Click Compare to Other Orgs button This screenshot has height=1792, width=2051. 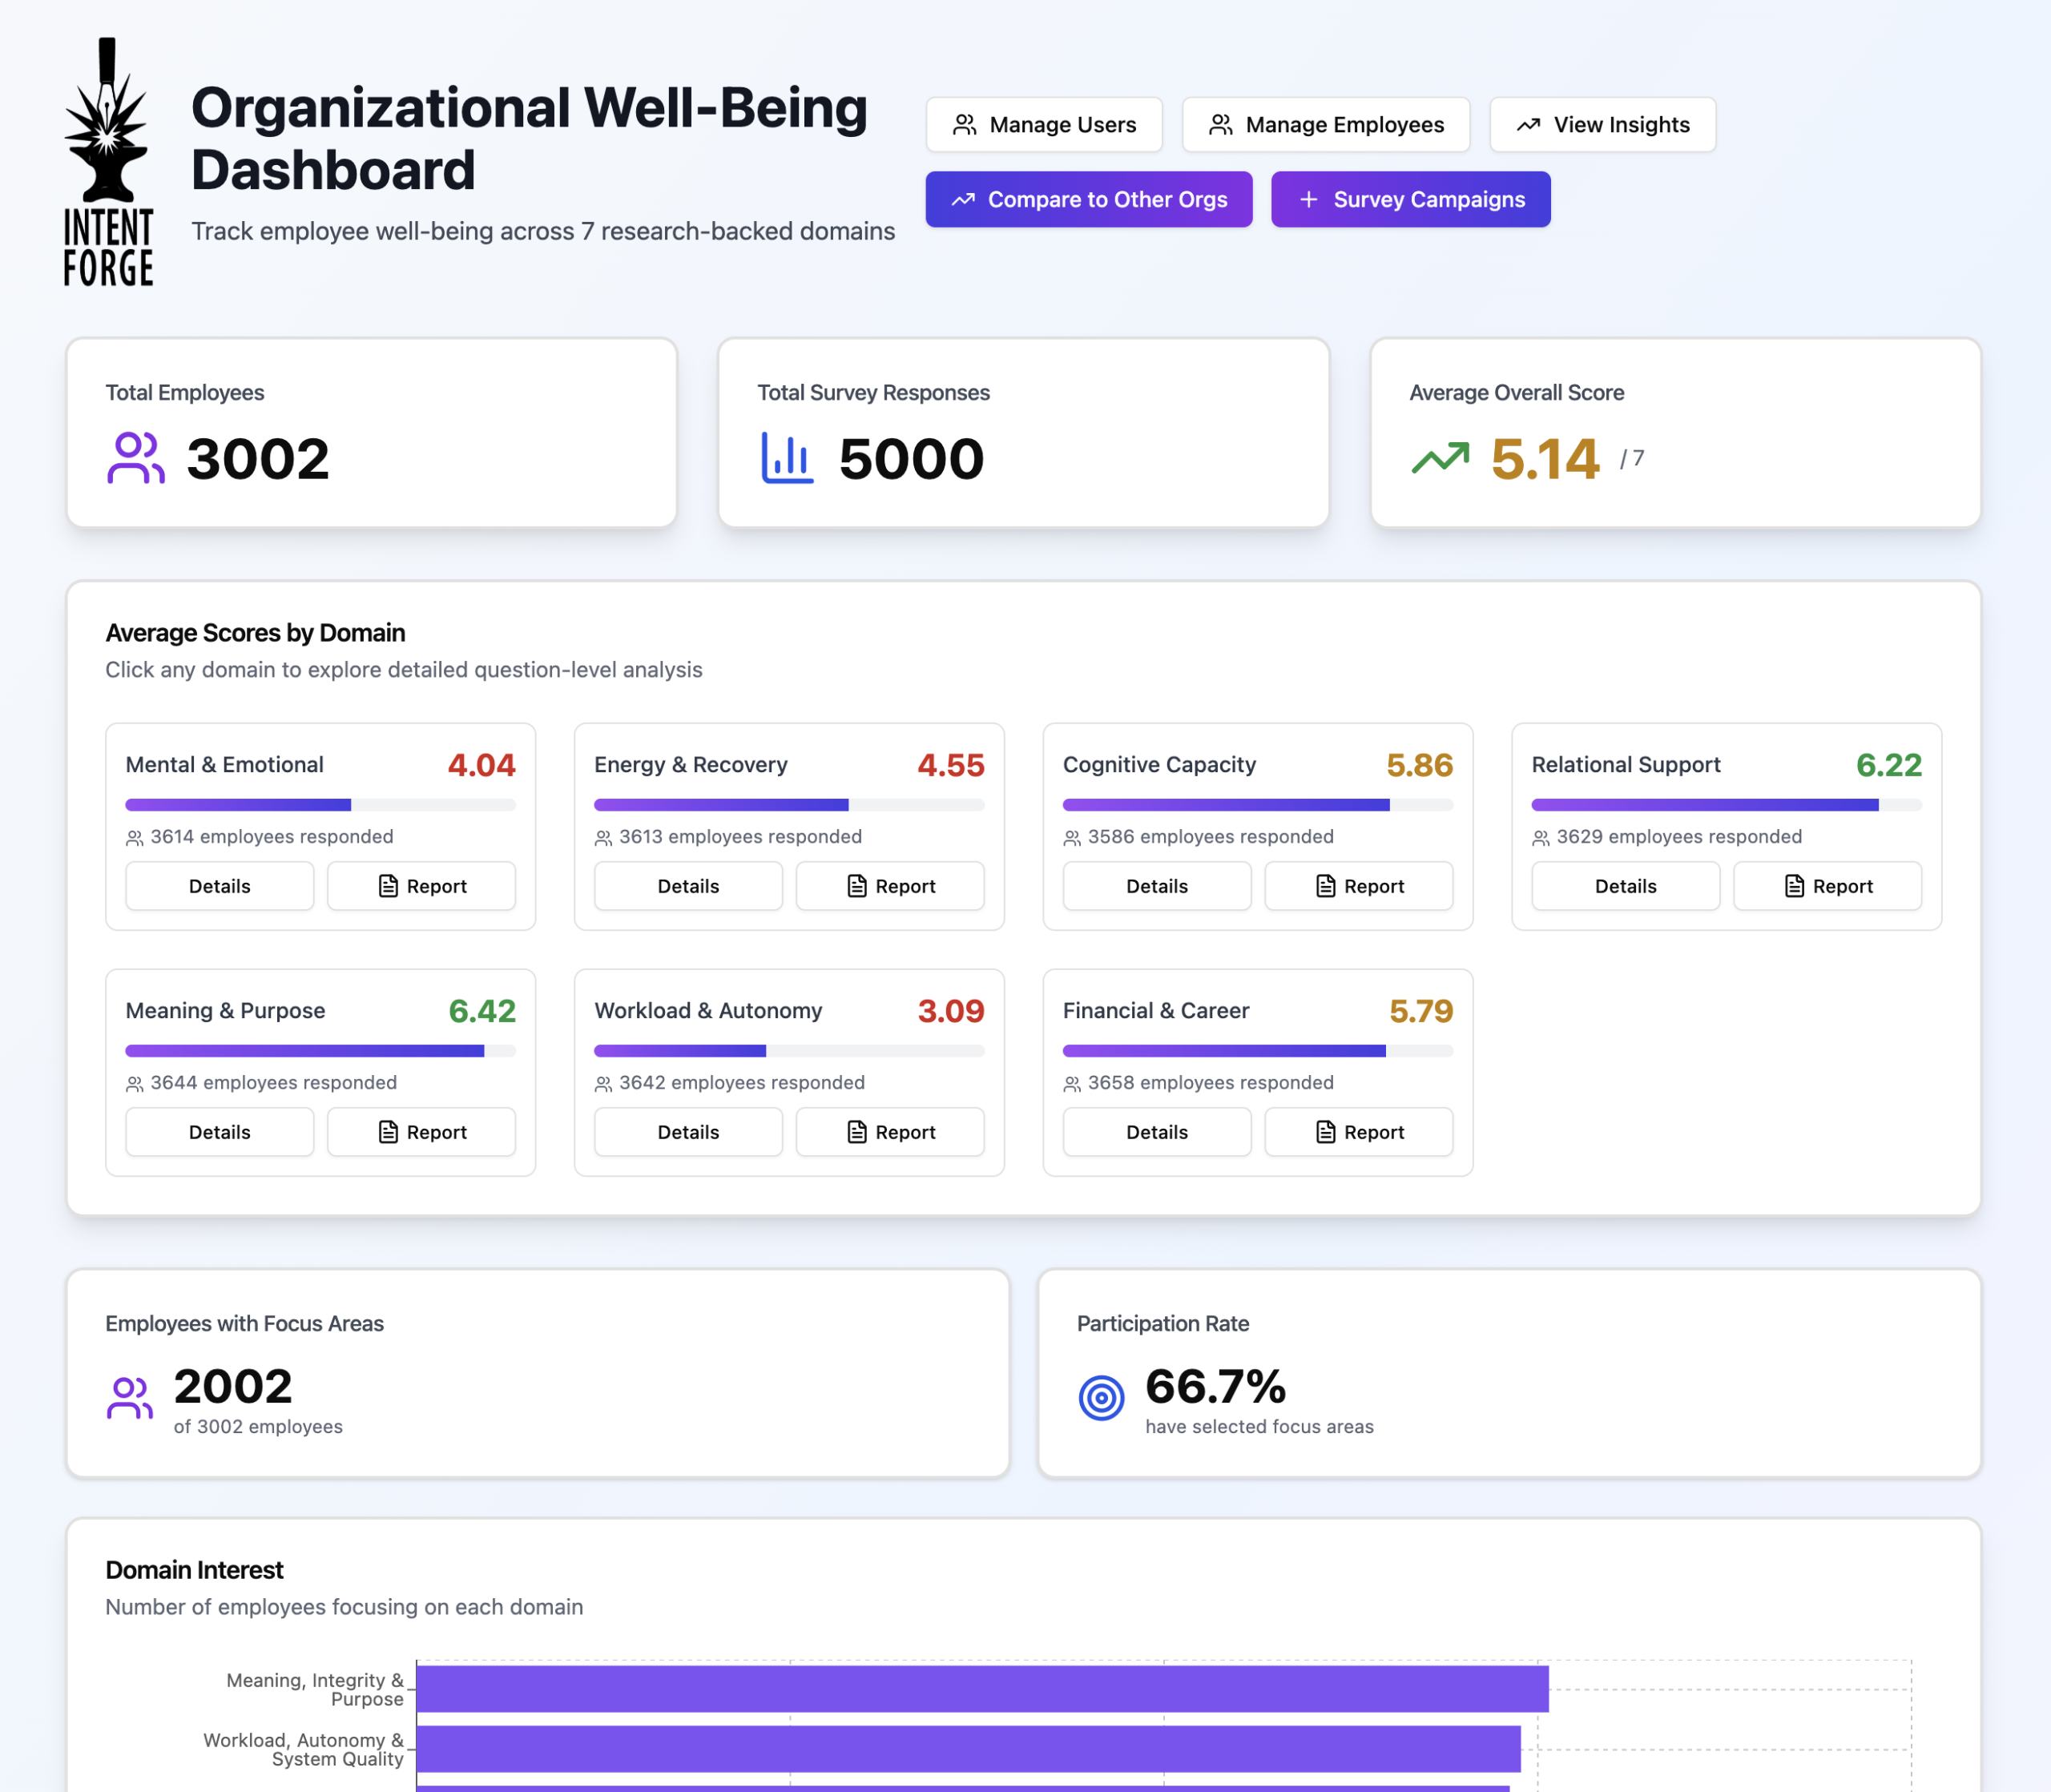tap(1088, 200)
